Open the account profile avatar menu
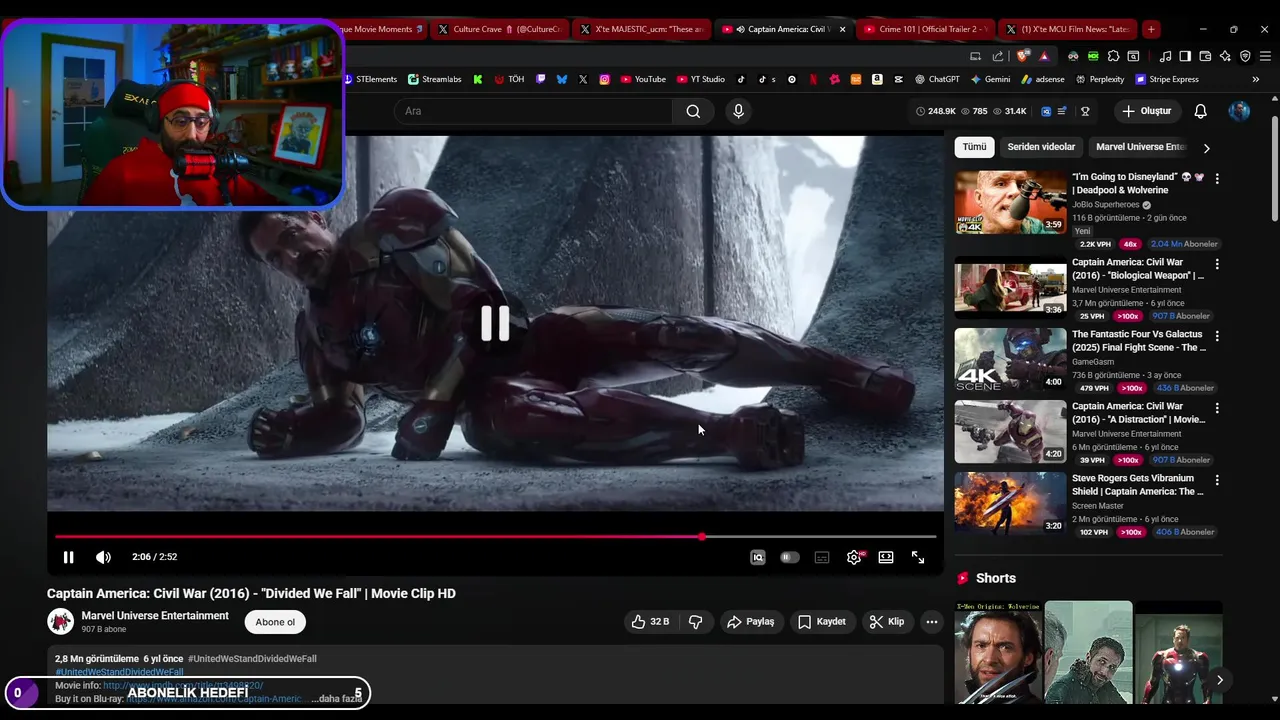The image size is (1280, 720). click(1239, 111)
